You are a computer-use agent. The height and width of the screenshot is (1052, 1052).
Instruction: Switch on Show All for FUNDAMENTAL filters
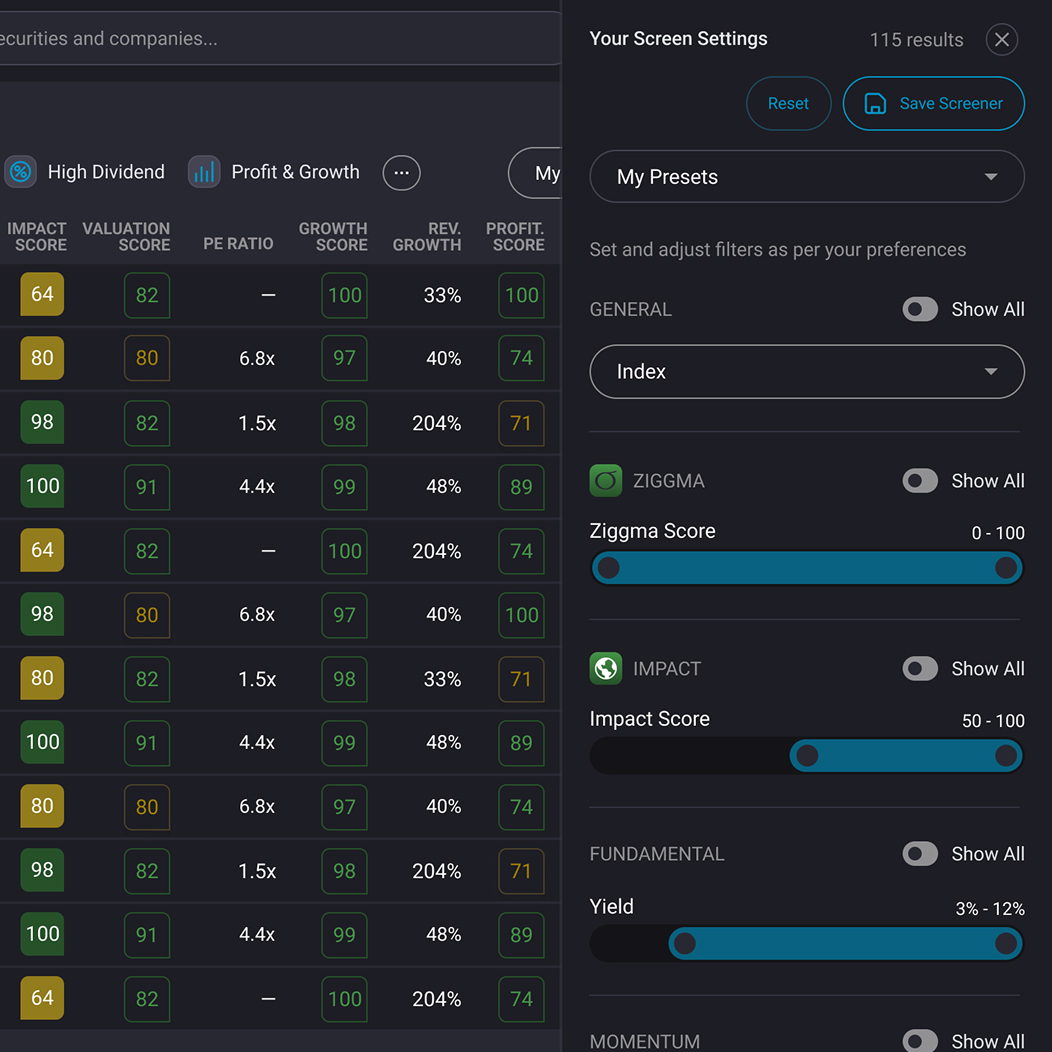919,854
